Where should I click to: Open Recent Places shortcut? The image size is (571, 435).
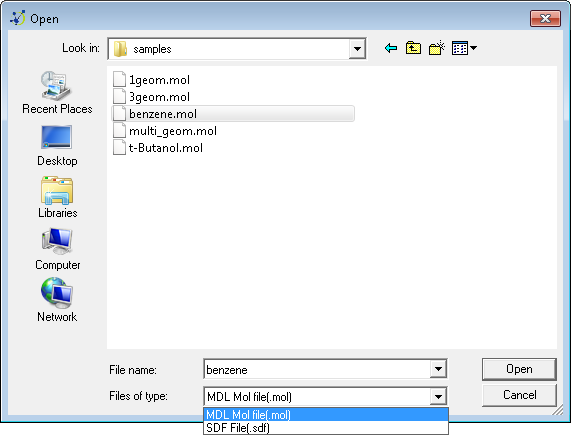[x=57, y=93]
